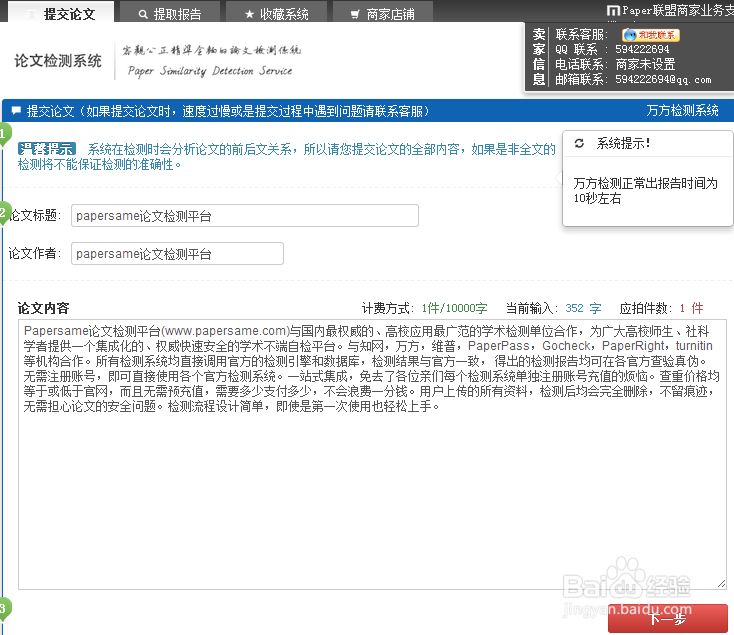Click the refresh icon beside 系统提示

coord(579,143)
